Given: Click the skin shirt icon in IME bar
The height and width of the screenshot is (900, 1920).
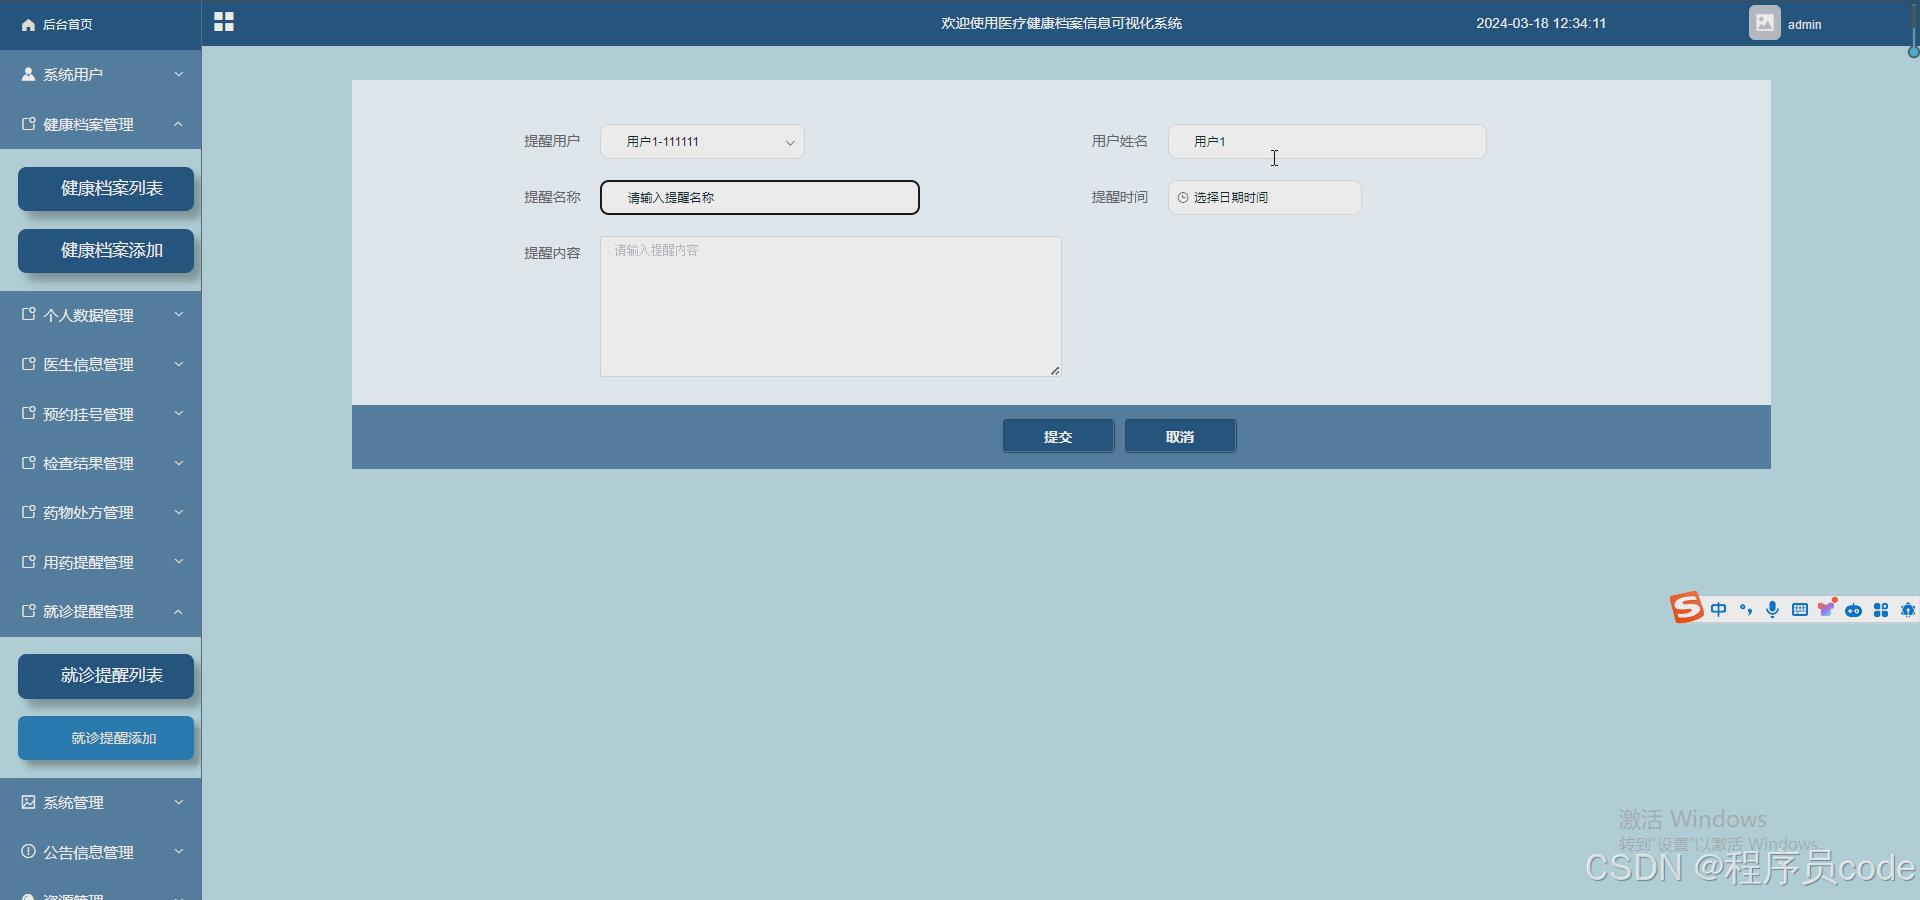Looking at the screenshot, I should click(x=1827, y=608).
